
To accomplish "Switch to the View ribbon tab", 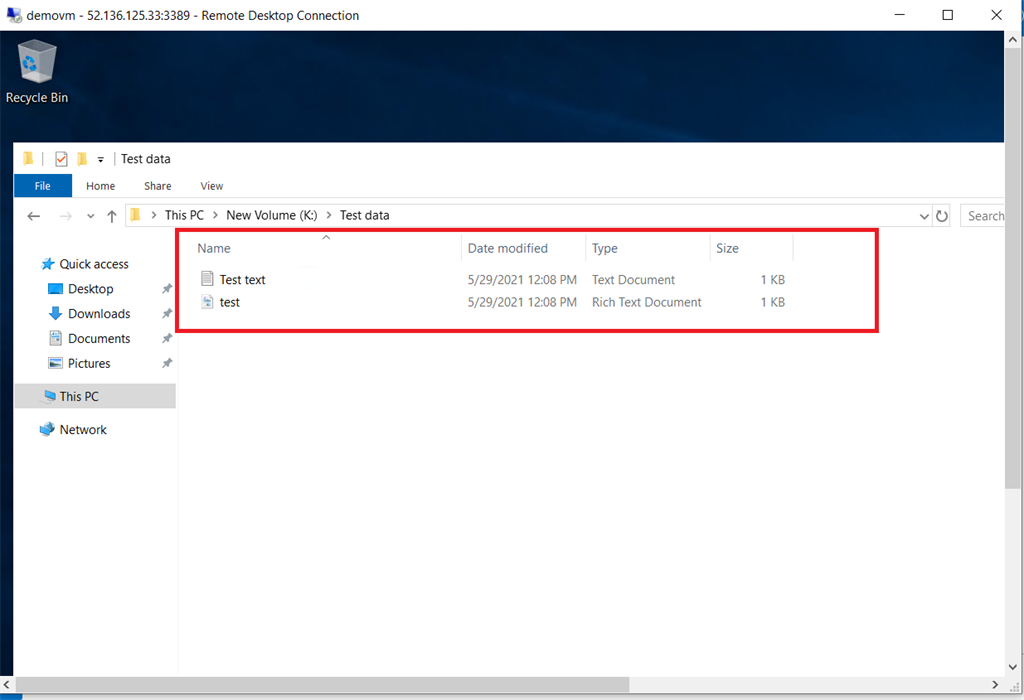I will tap(211, 186).
